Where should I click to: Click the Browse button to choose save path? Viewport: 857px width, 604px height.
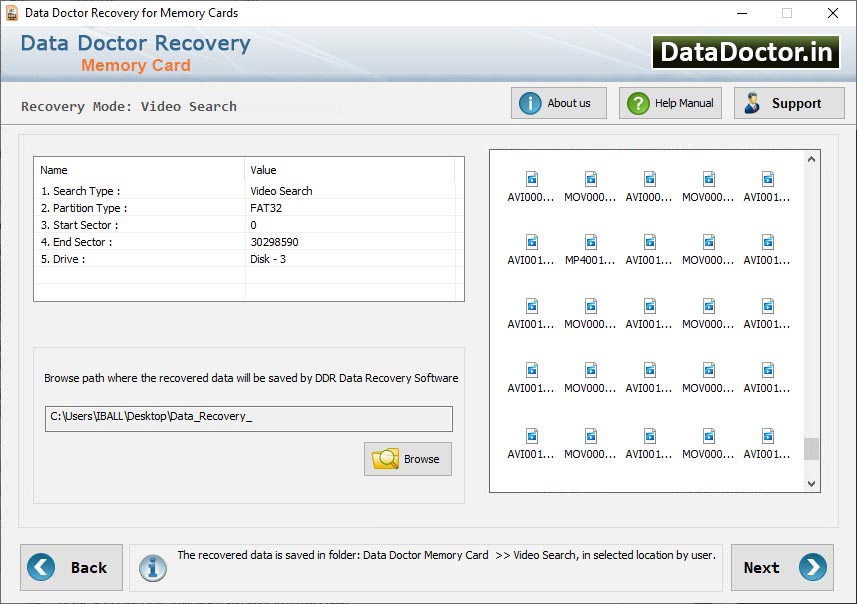coord(407,458)
